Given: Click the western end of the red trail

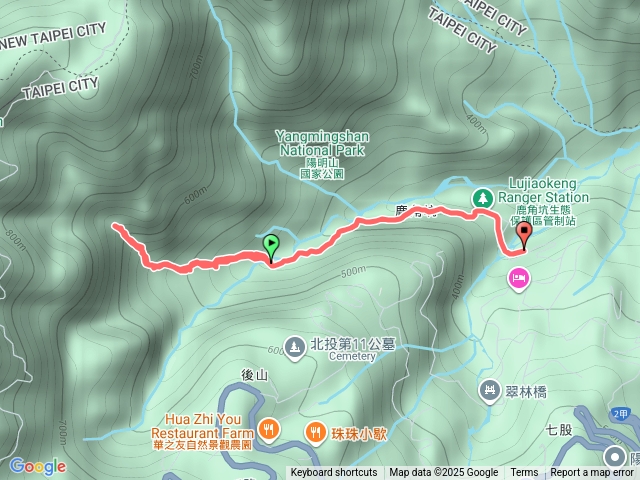Looking at the screenshot, I should (x=116, y=225).
